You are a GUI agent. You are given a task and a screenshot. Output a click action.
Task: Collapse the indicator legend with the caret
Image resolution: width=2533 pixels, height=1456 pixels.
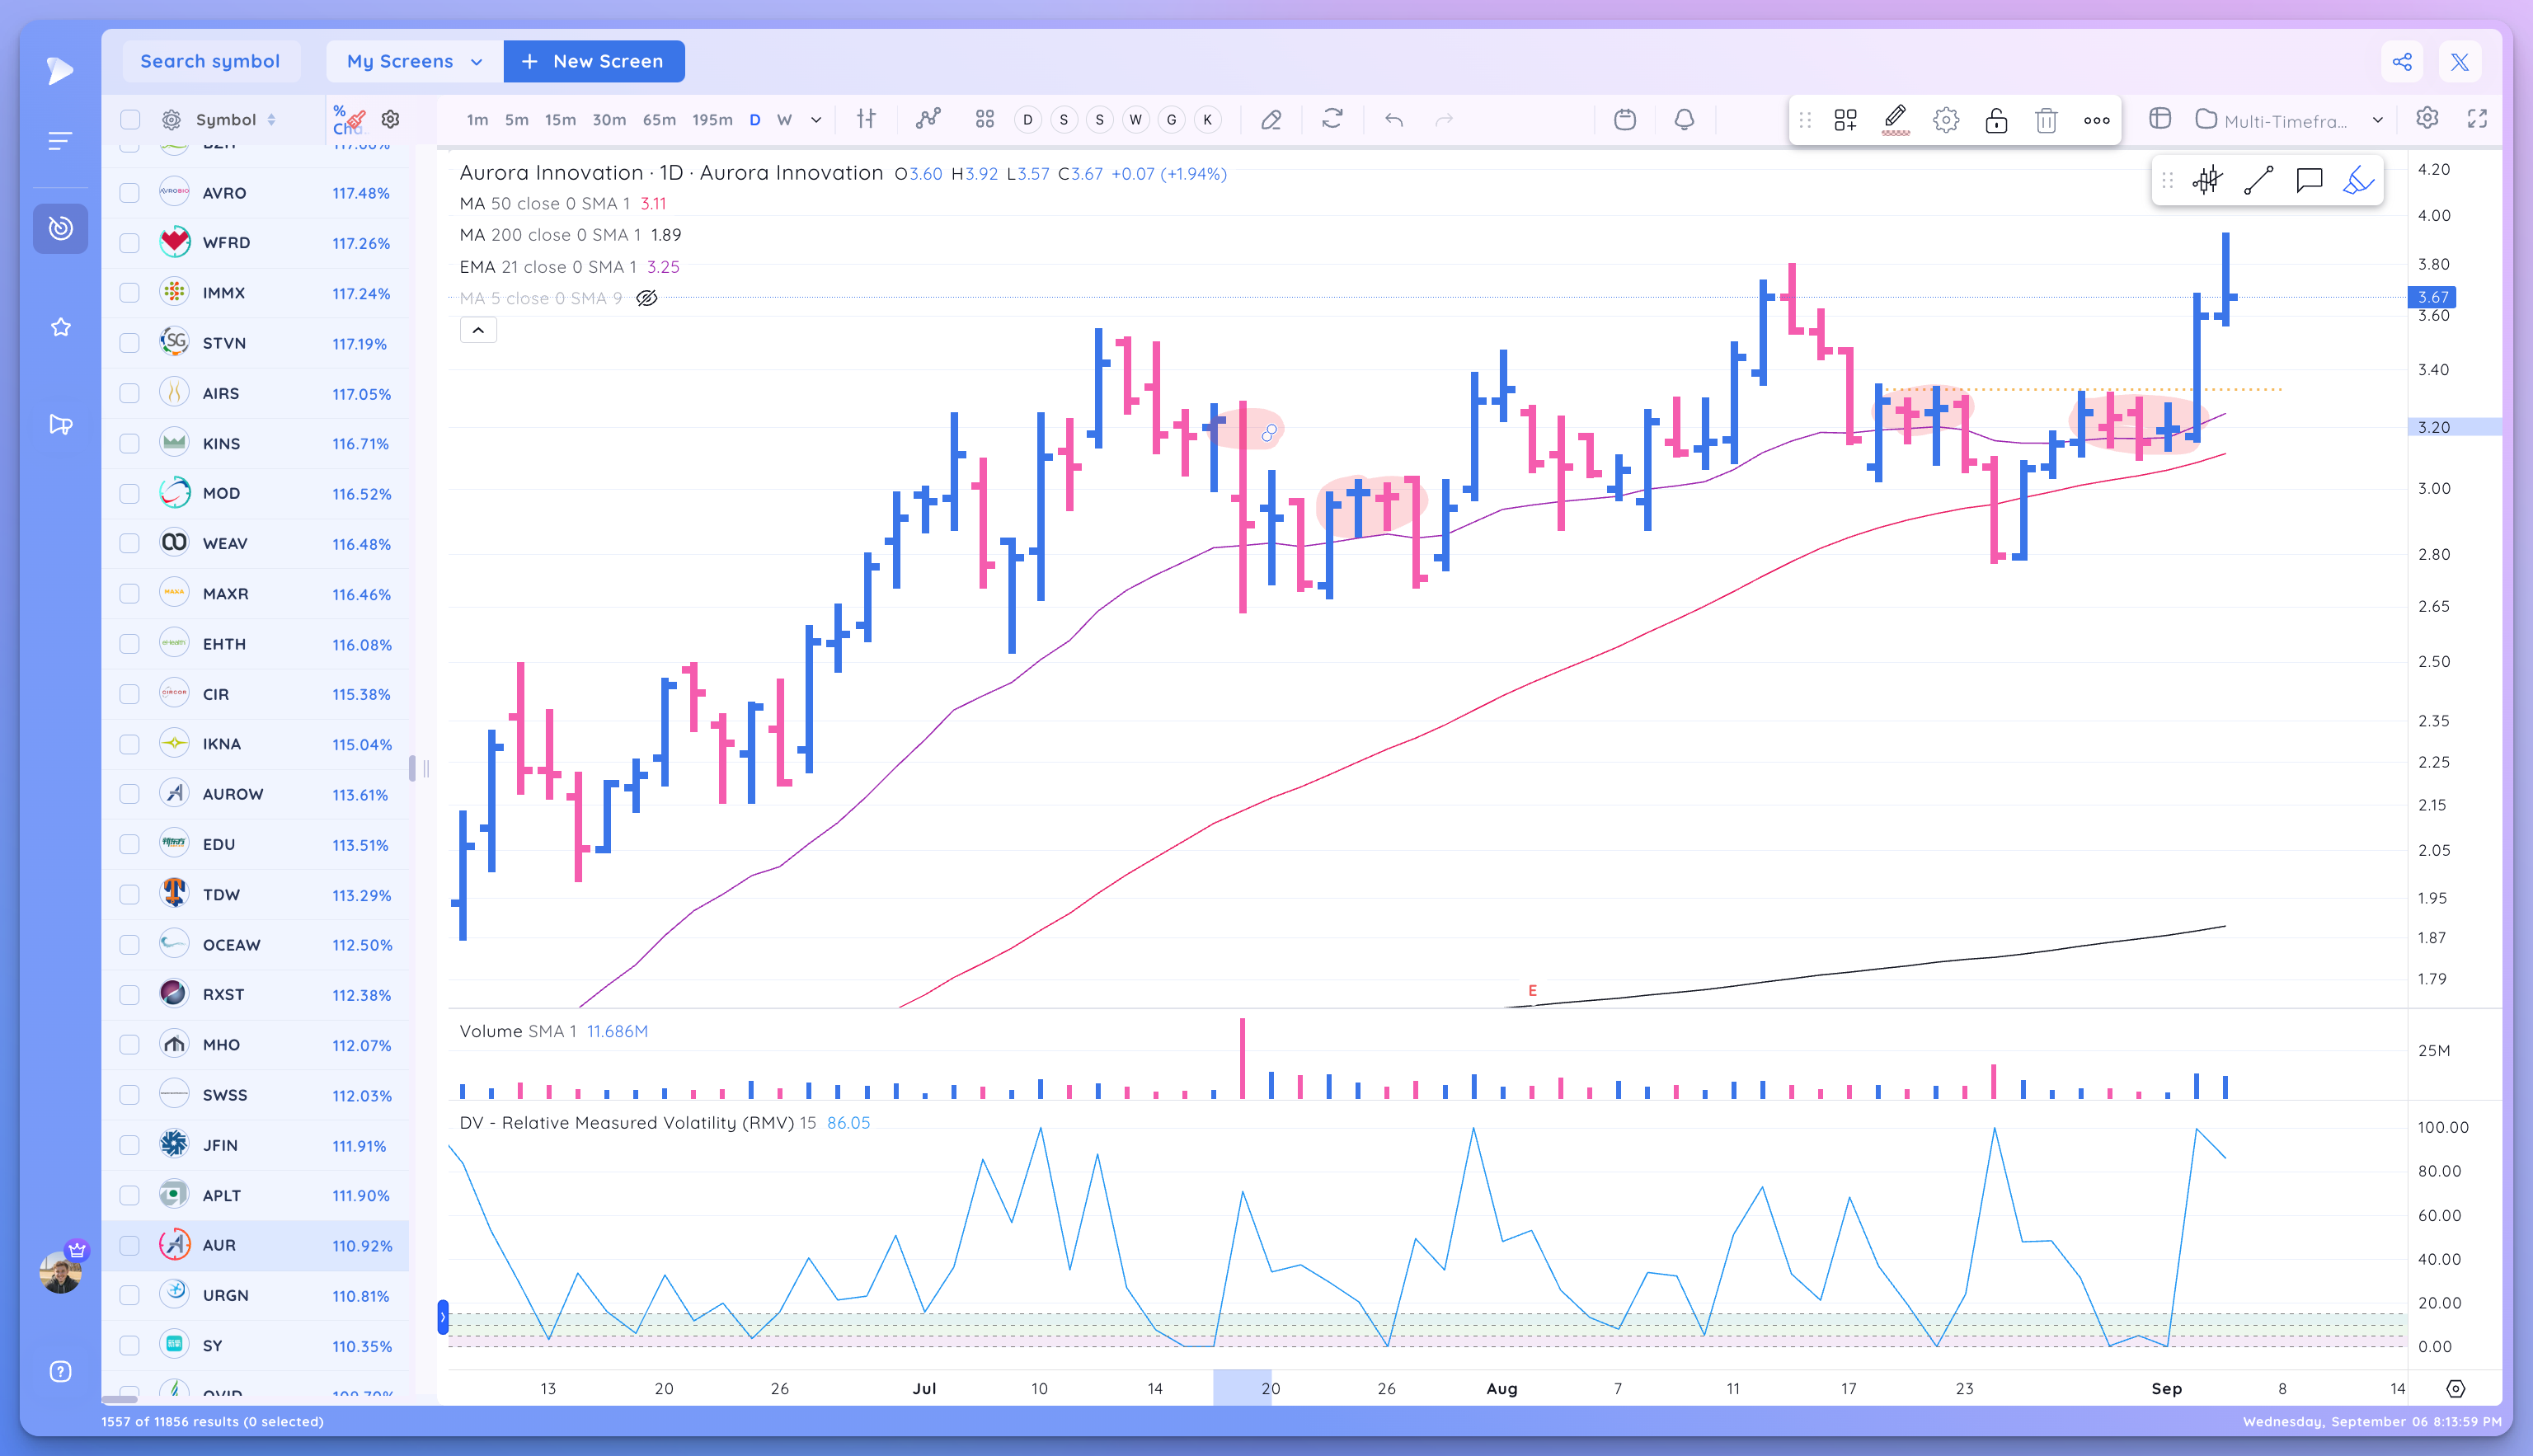(x=478, y=329)
